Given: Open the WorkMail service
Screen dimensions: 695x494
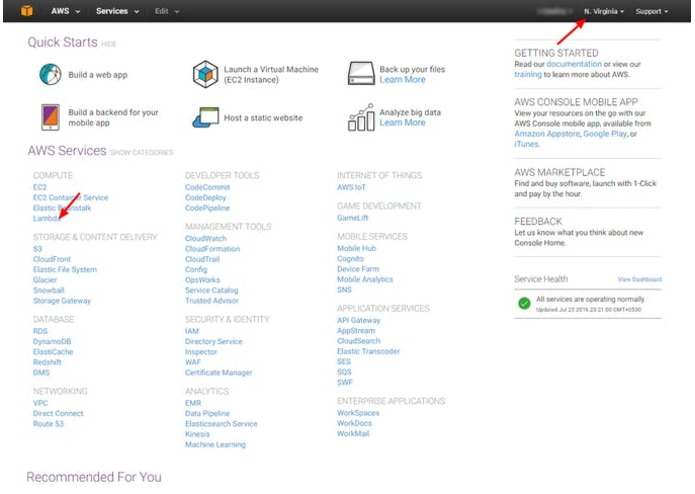Looking at the screenshot, I should [x=353, y=433].
